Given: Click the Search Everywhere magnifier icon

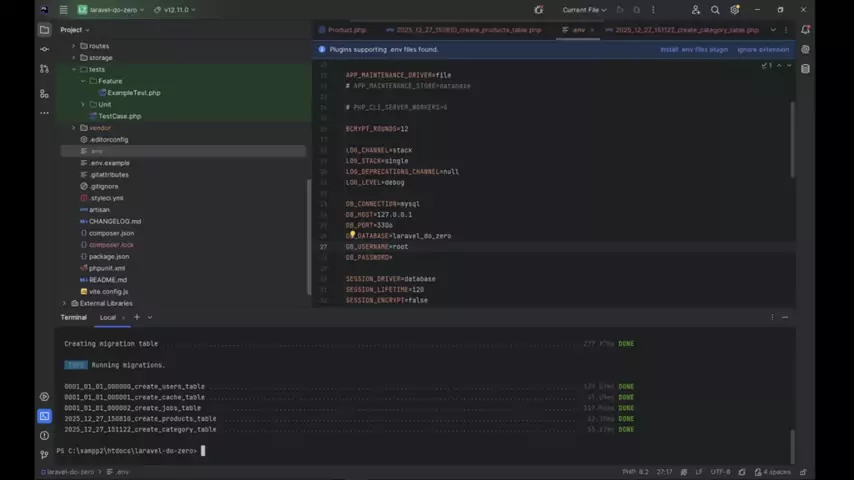Looking at the screenshot, I should tap(715, 10).
